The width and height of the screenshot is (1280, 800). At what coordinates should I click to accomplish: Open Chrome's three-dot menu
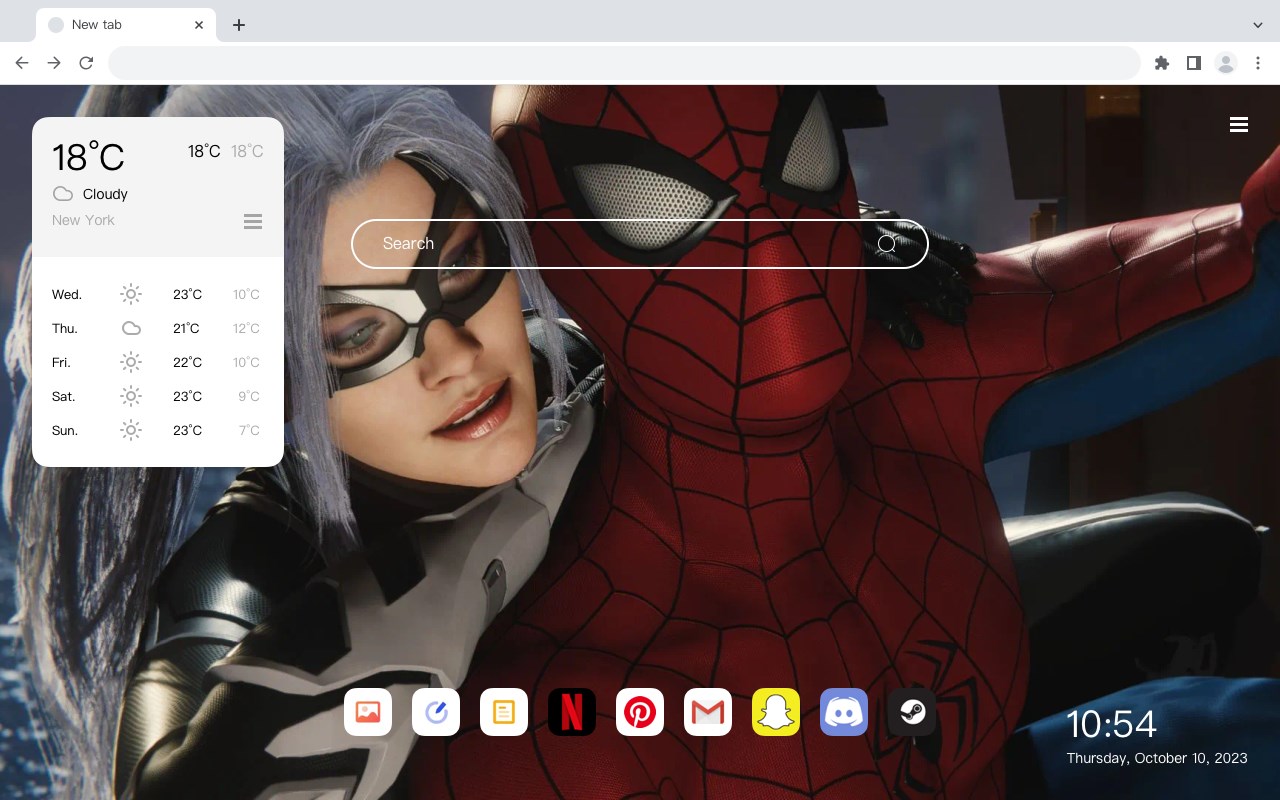(x=1258, y=63)
